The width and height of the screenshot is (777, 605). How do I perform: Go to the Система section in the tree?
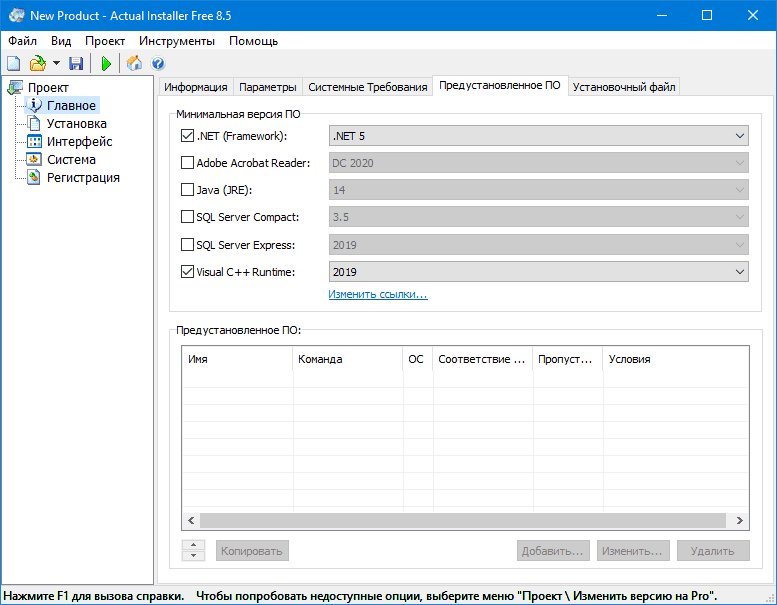(x=71, y=159)
